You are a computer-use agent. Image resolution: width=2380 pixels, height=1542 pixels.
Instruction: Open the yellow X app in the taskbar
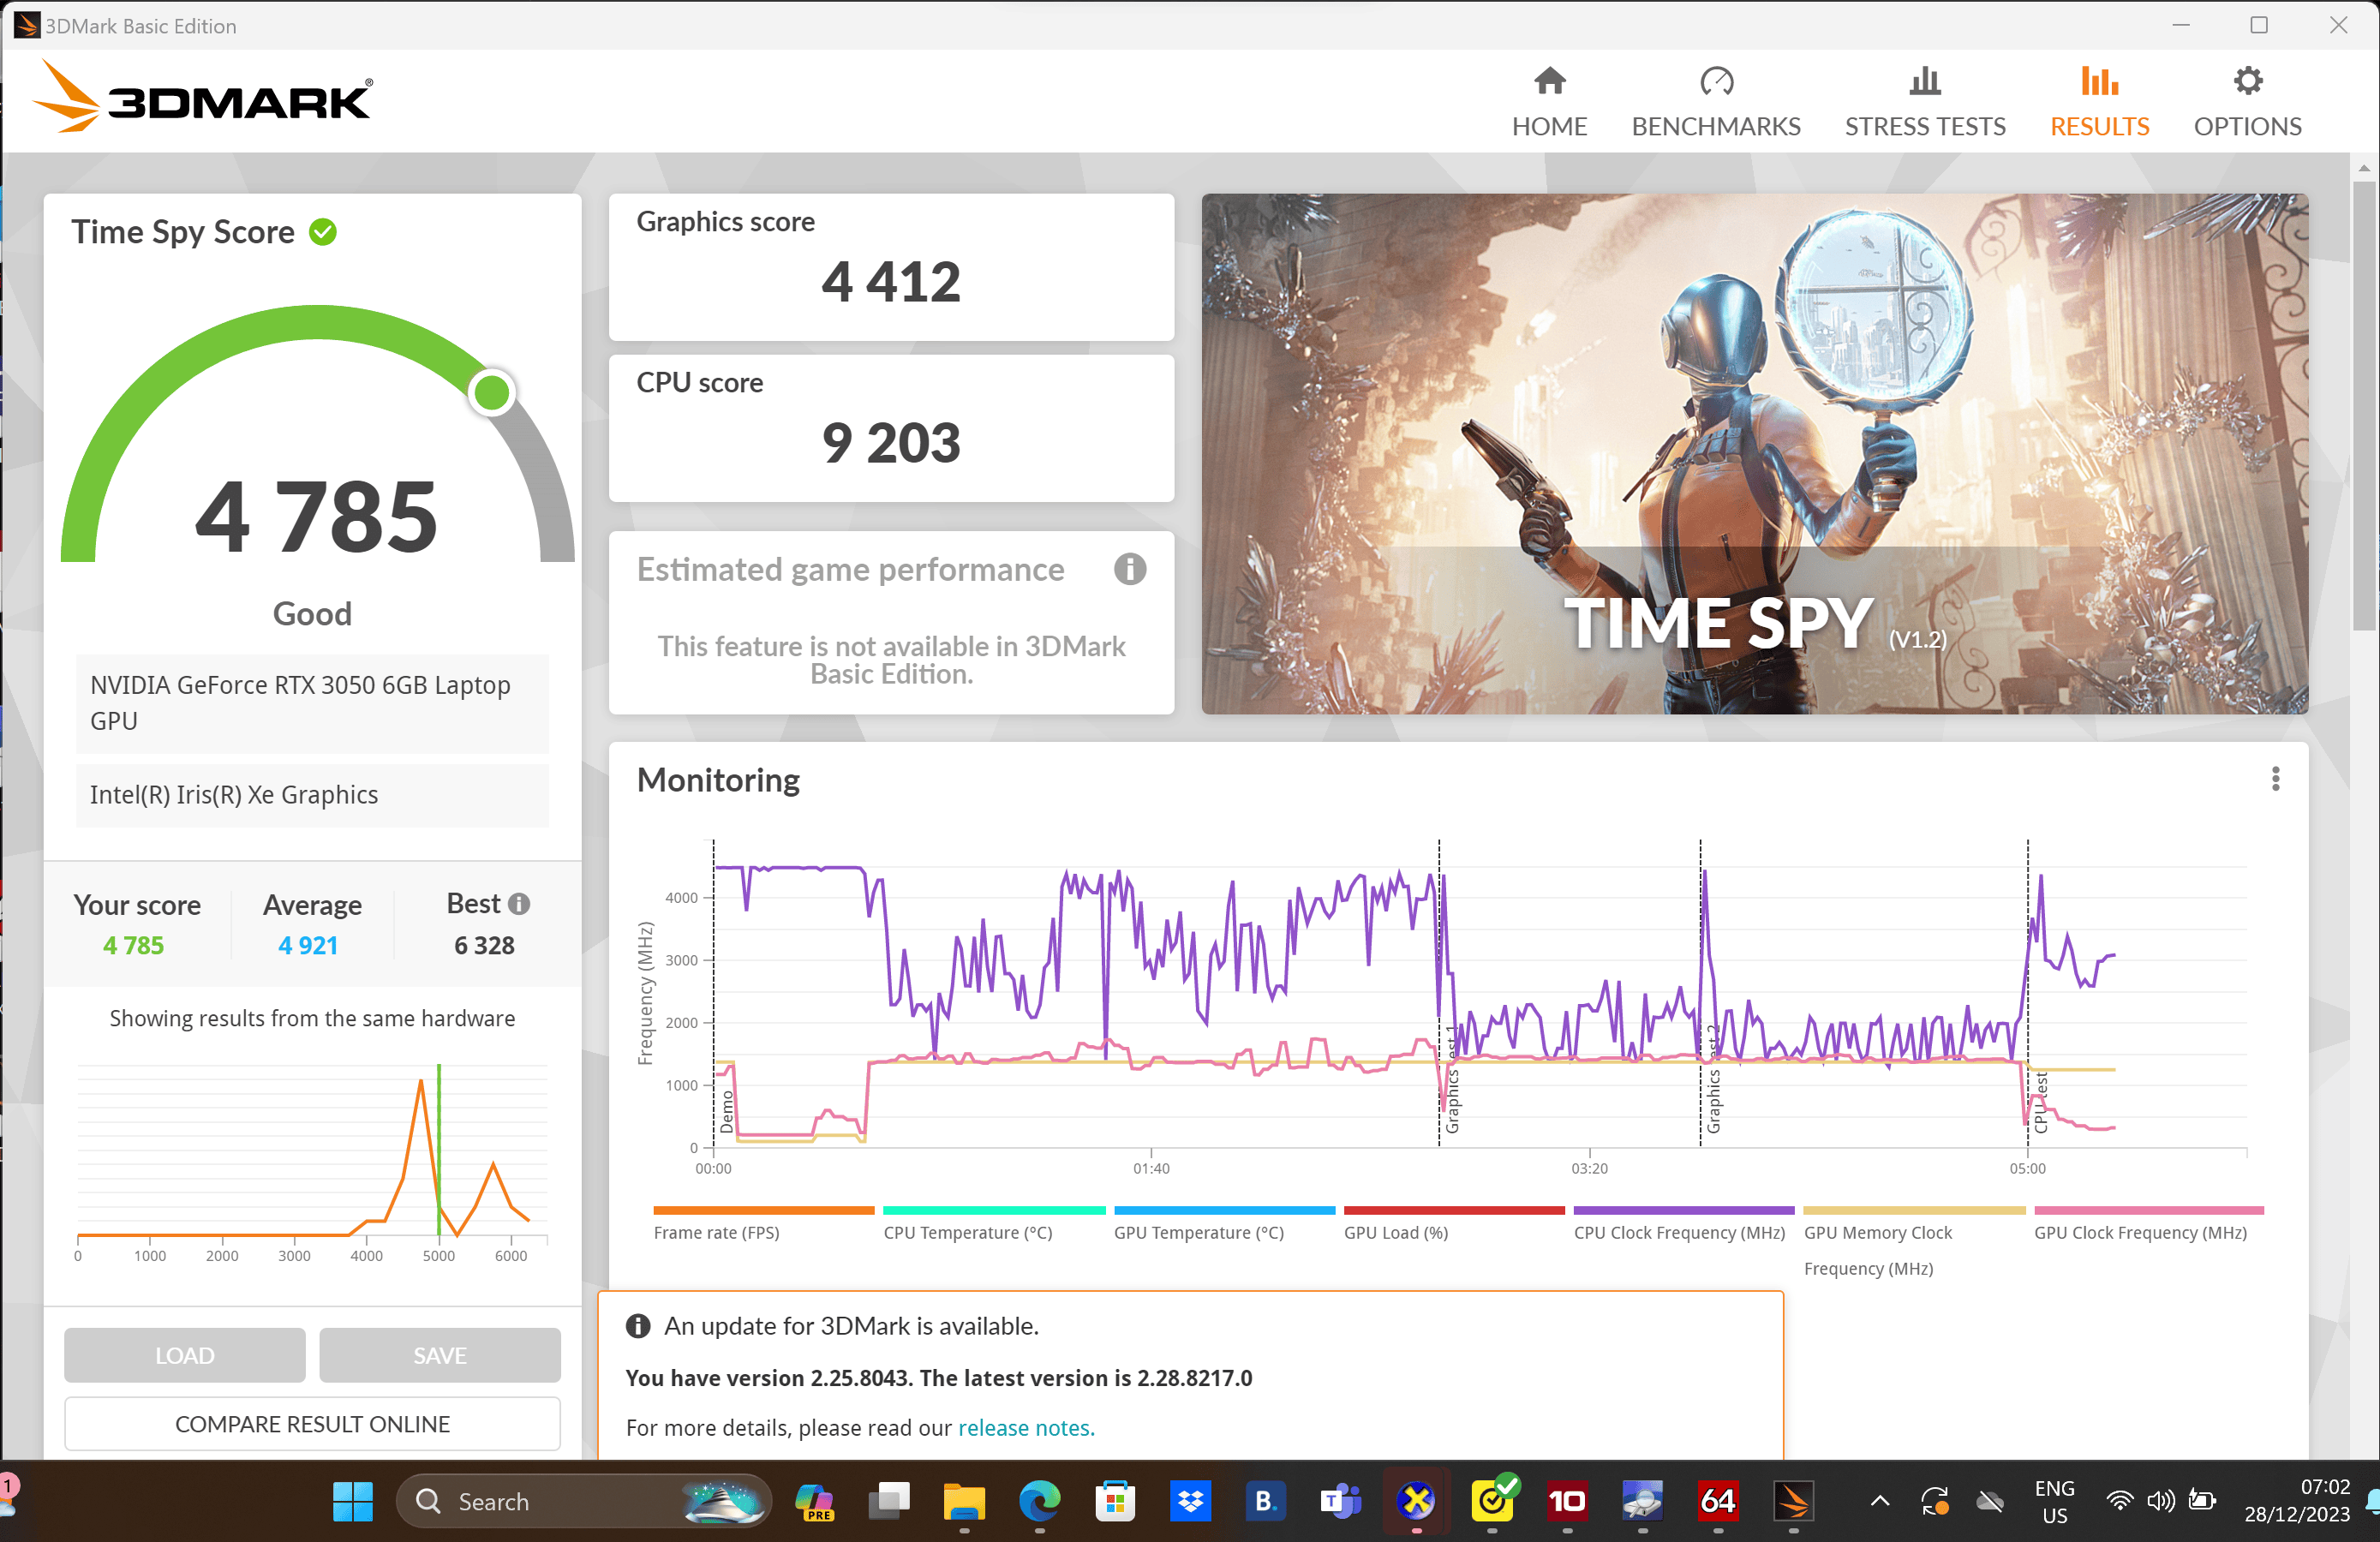[1416, 1501]
